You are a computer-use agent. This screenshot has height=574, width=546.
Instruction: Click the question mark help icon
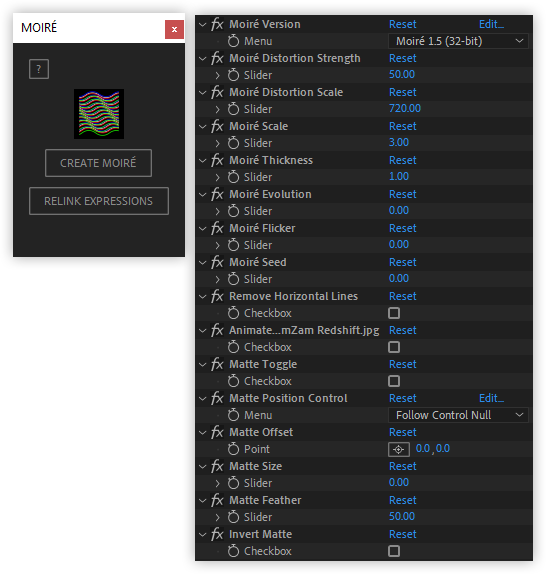39,69
